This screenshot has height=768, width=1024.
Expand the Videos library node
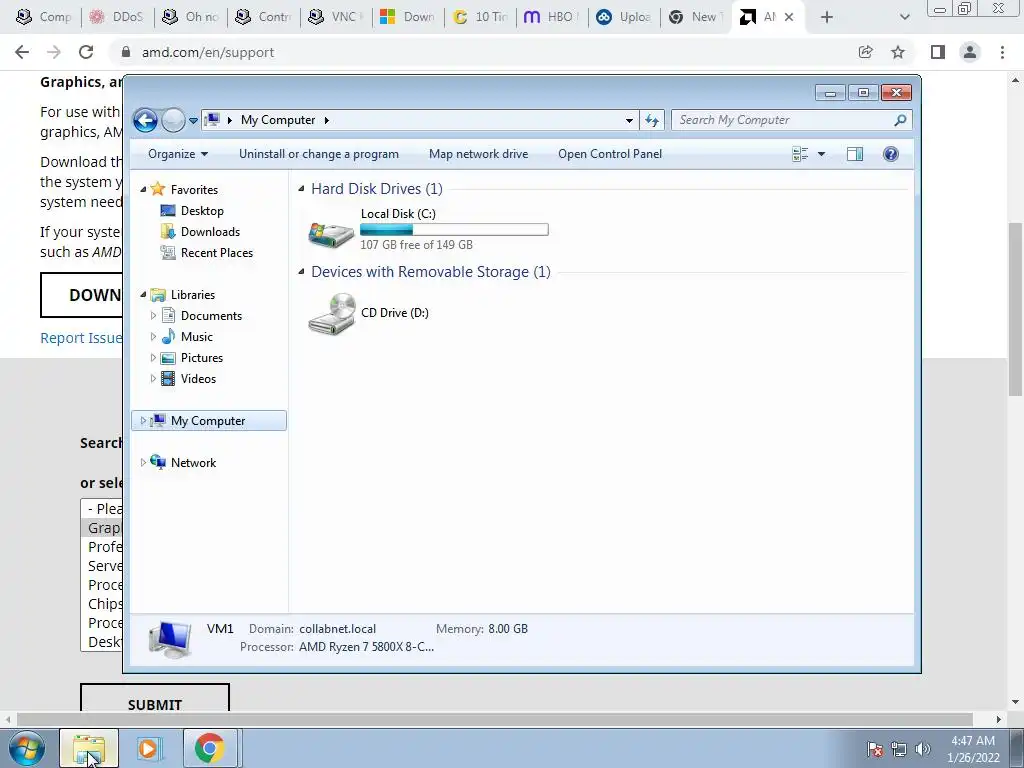153,379
